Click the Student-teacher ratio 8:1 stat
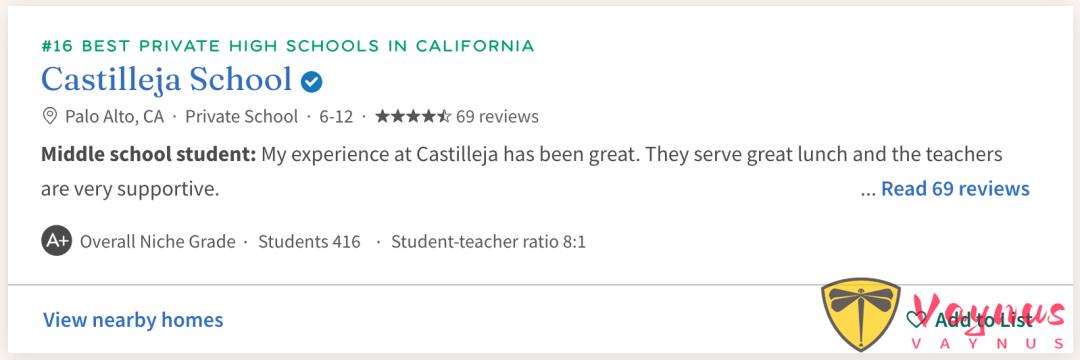 point(488,242)
